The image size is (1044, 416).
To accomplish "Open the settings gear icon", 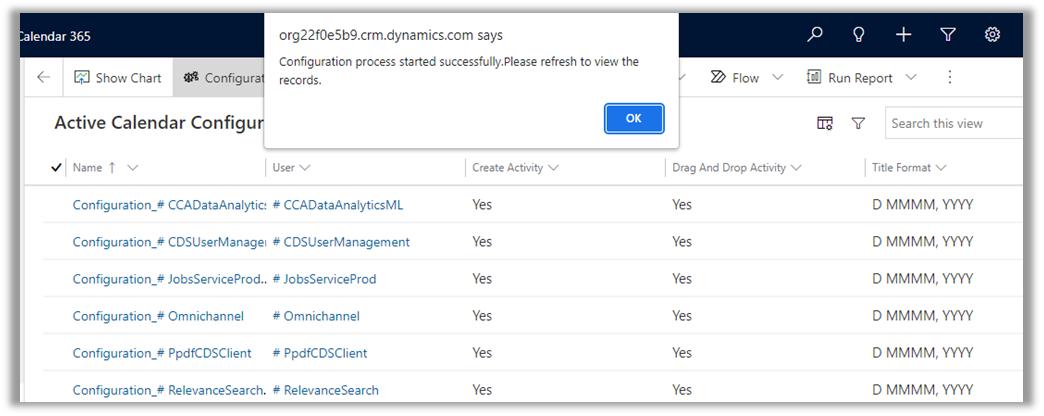I will point(992,35).
